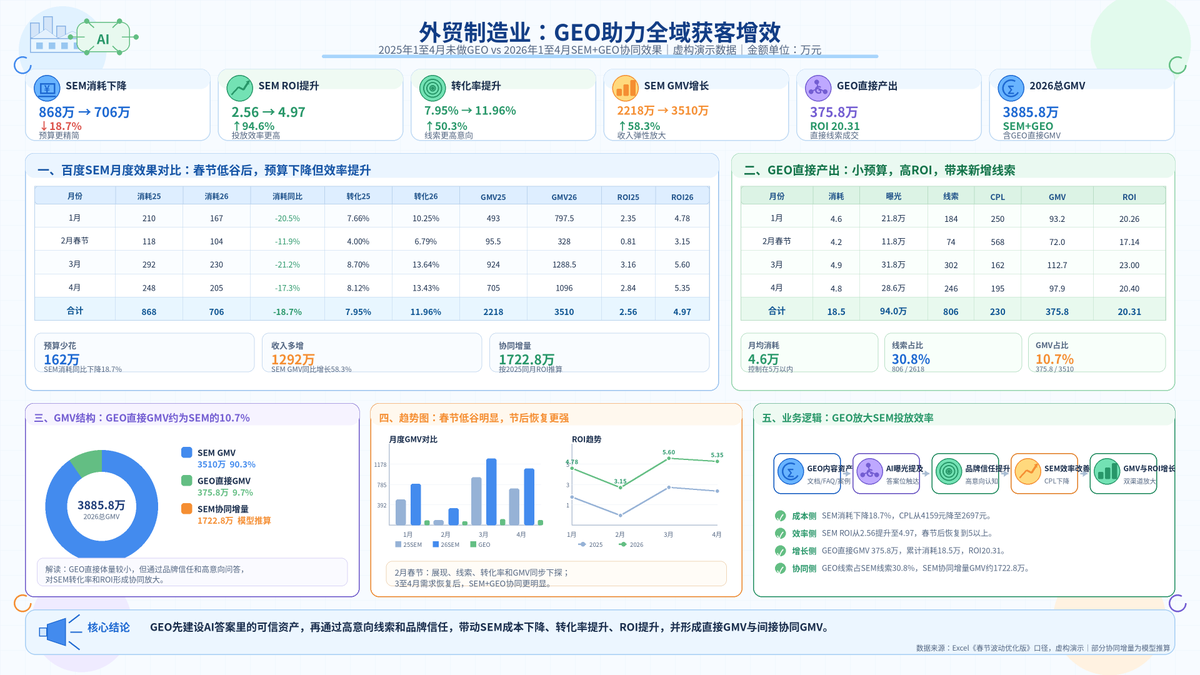This screenshot has height=675, width=1200.
Task: Click the main title 外贸制造业:GEO助力全域获客增效
Action: 600,30
